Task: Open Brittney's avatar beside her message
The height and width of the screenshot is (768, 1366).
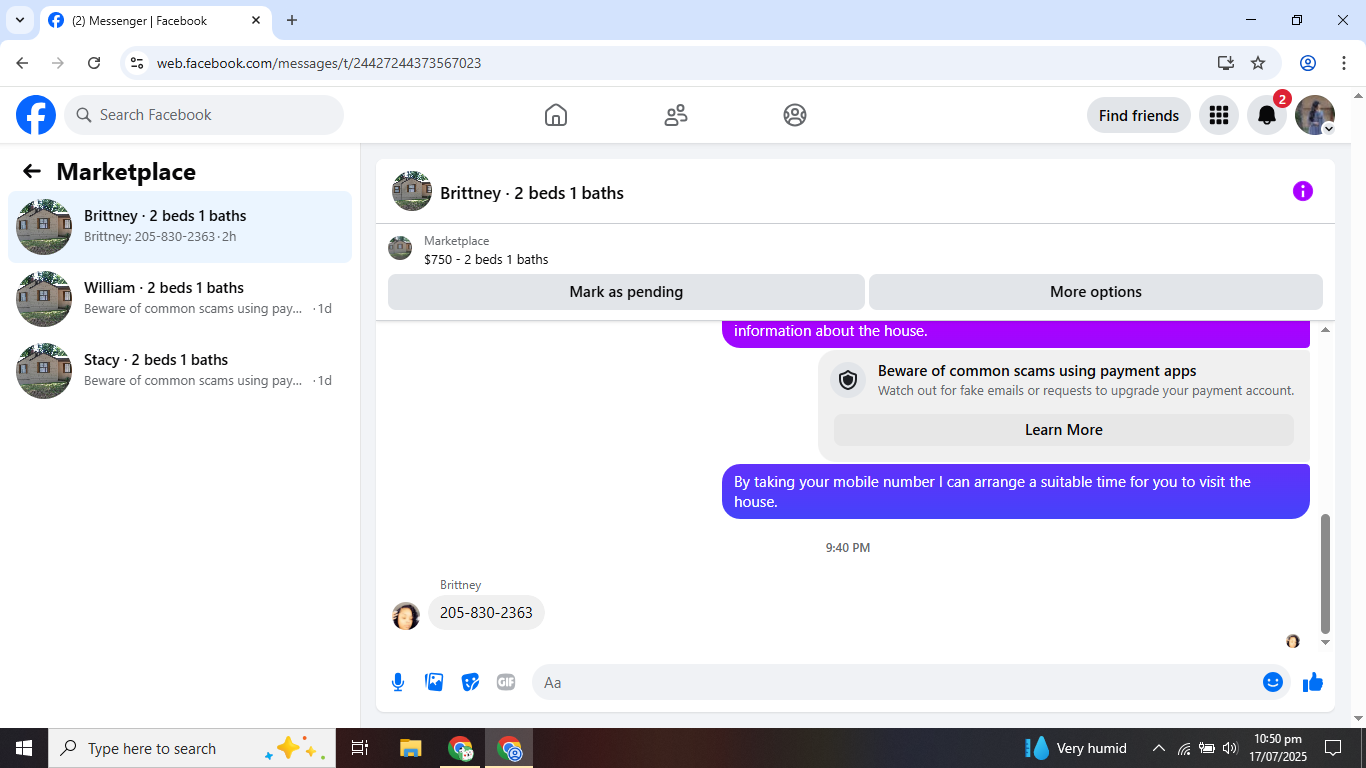Action: (x=406, y=615)
